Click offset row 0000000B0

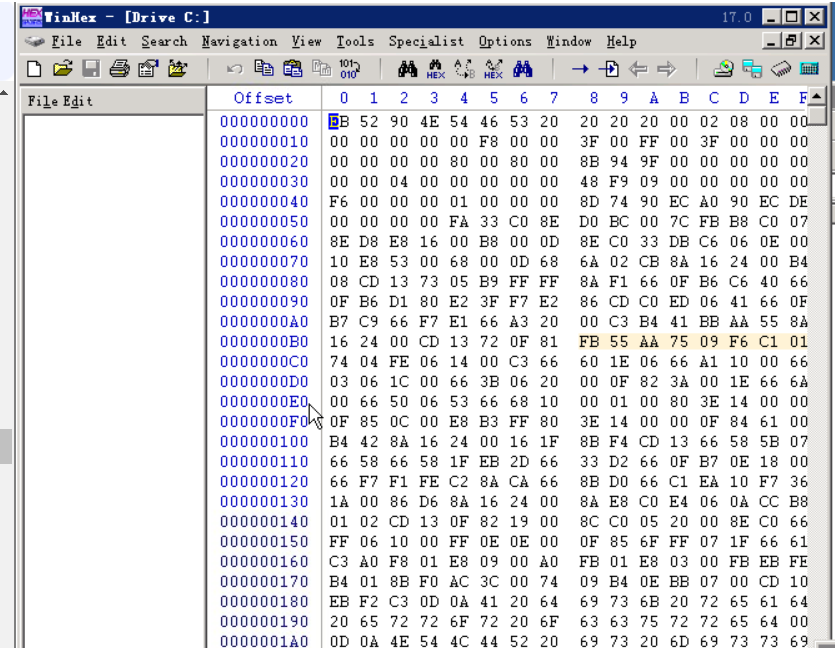point(264,342)
